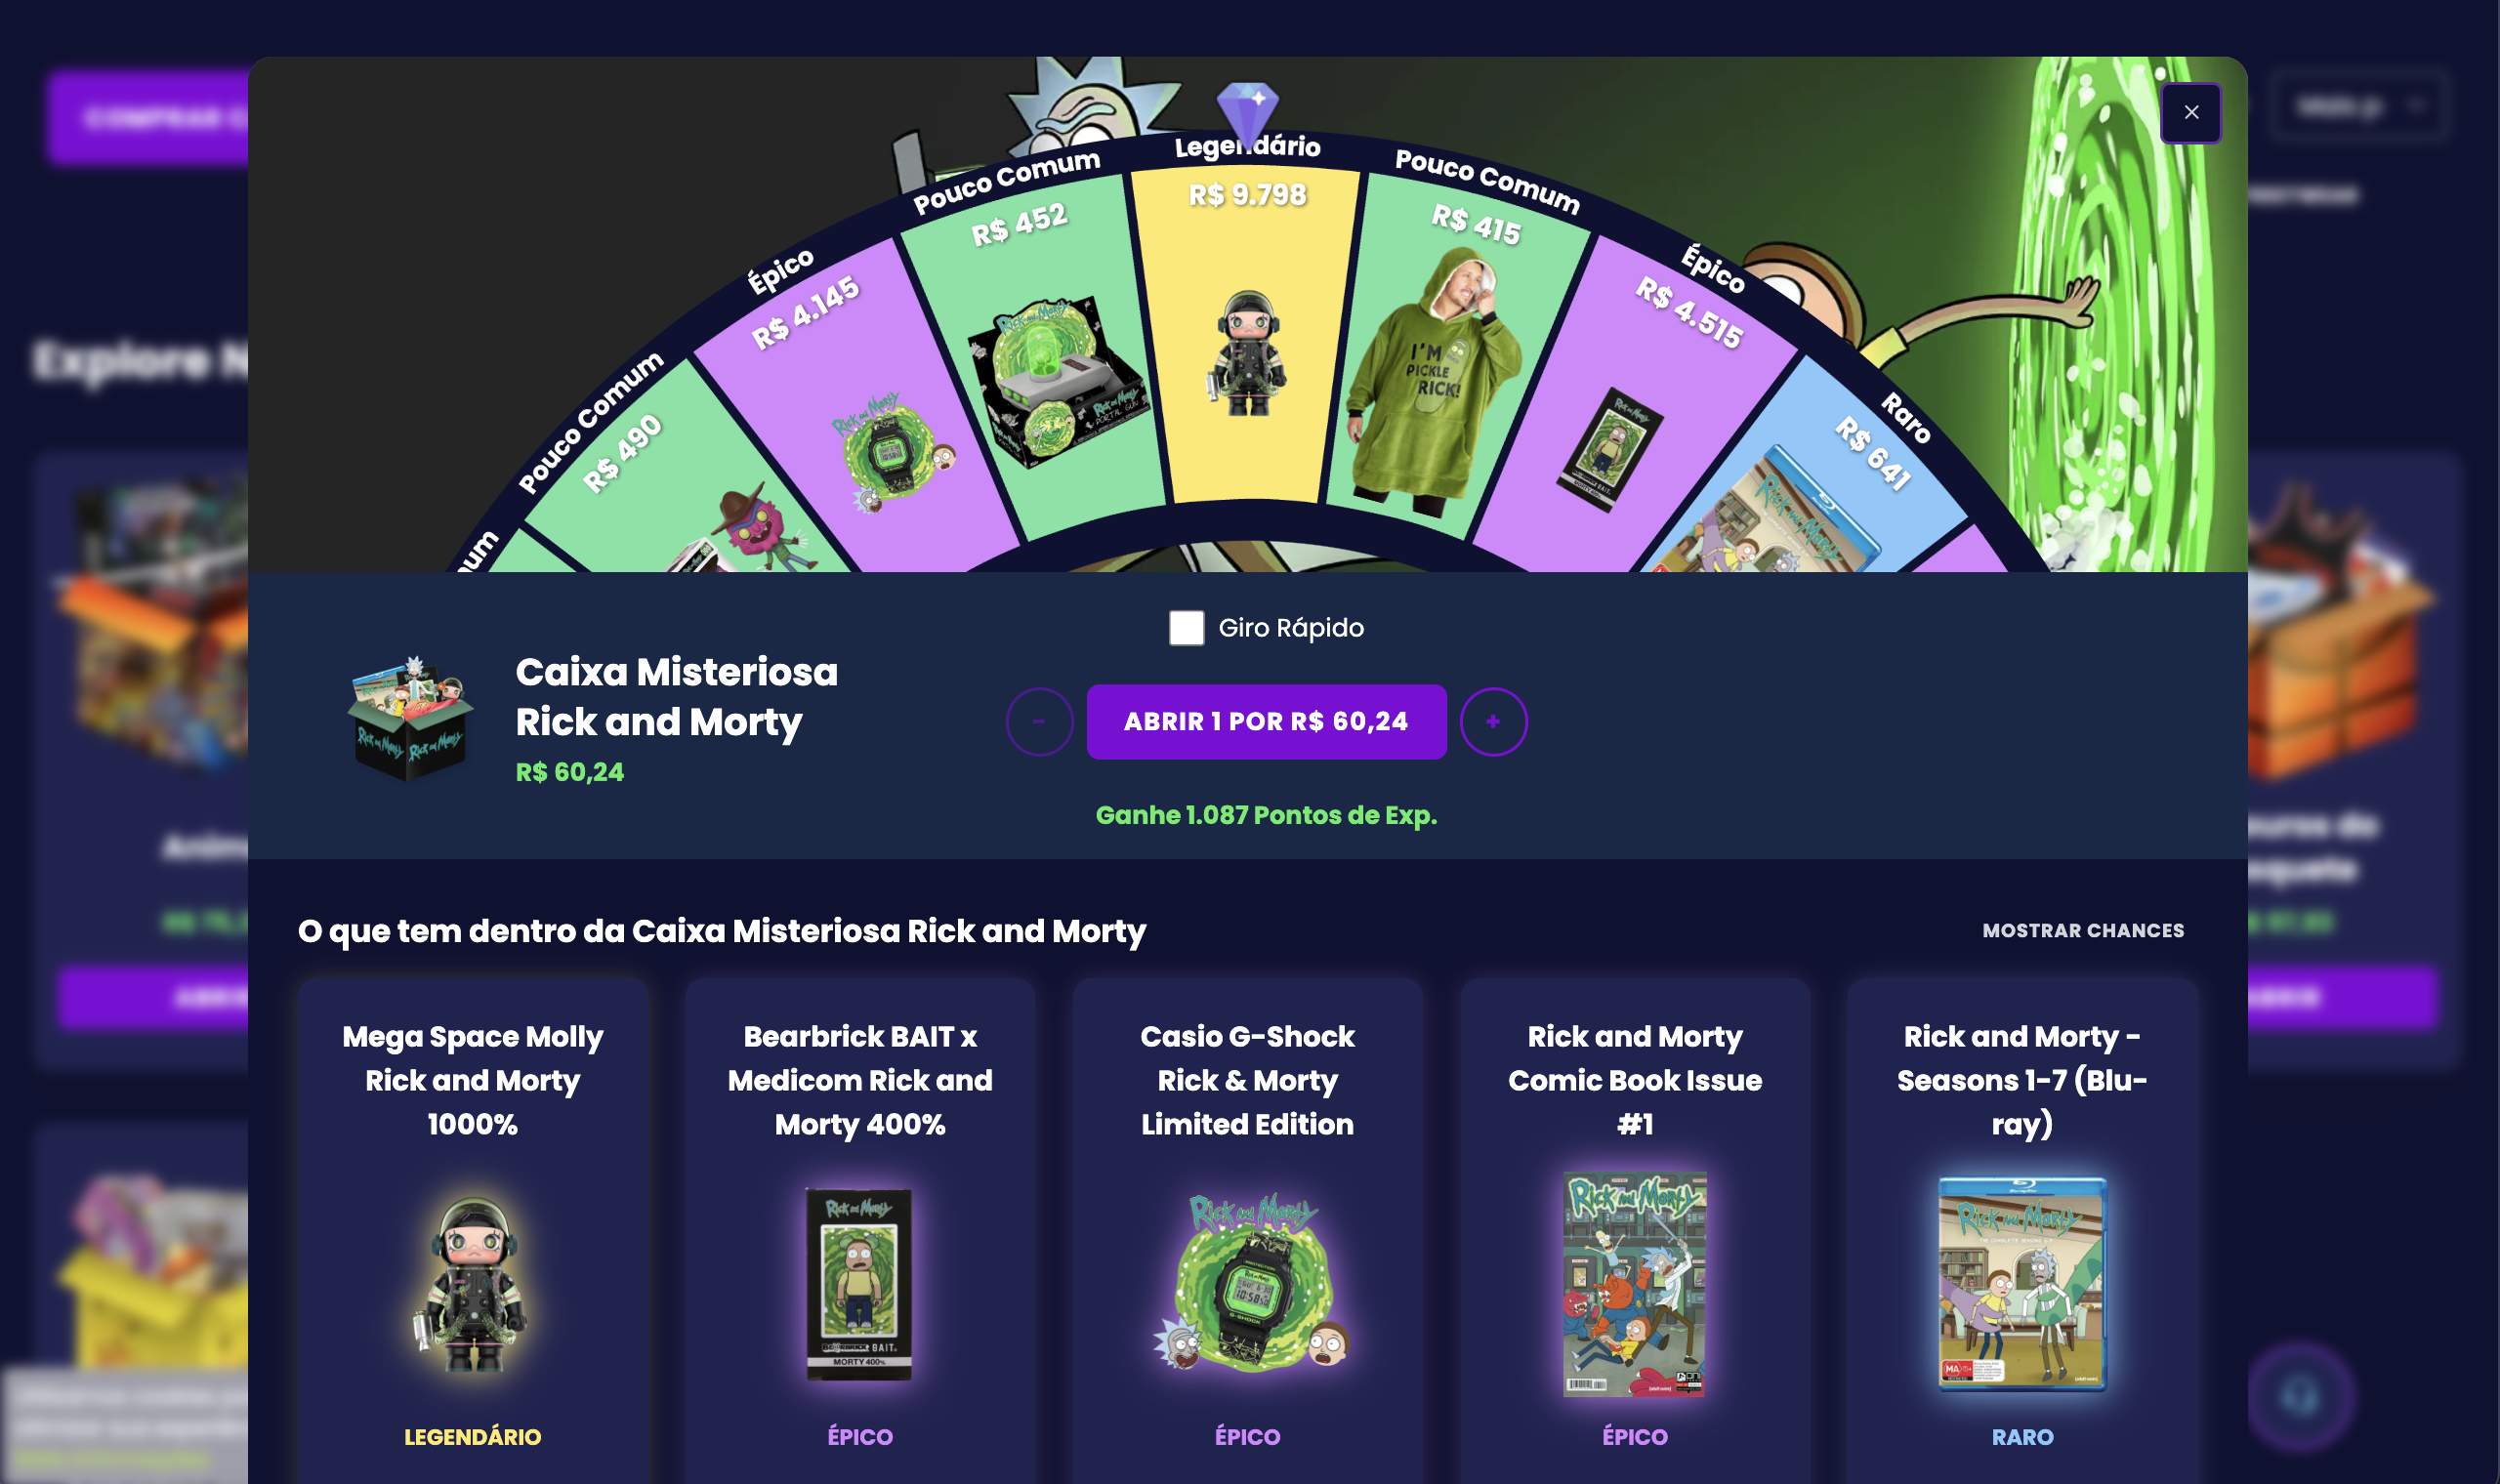Open the Comic Book Issue #1 cover
Image resolution: width=2500 pixels, height=1484 pixels.
(x=1634, y=1284)
